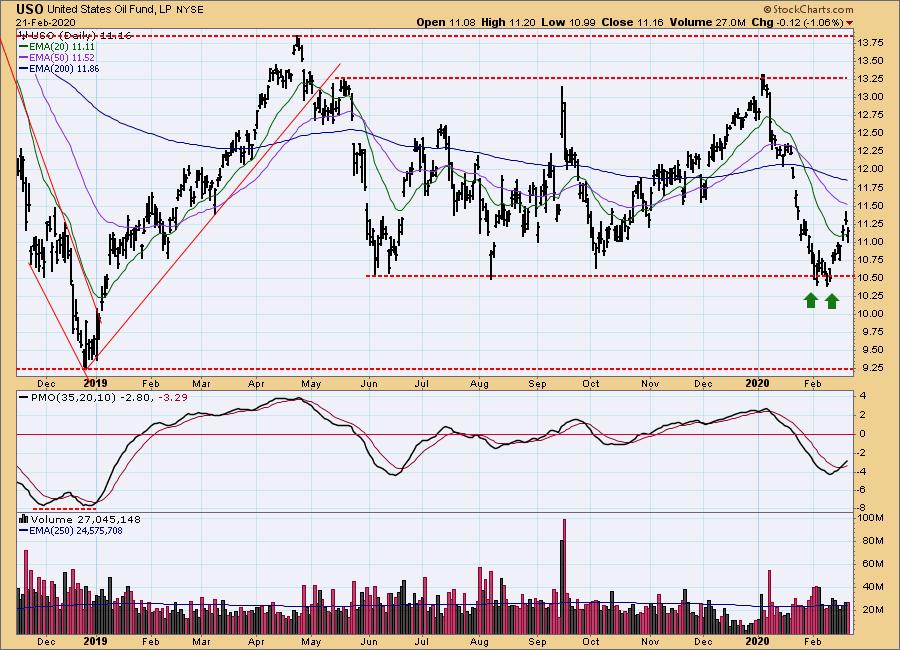
Task: Click the 13.75 price axis label
Action: pos(870,42)
